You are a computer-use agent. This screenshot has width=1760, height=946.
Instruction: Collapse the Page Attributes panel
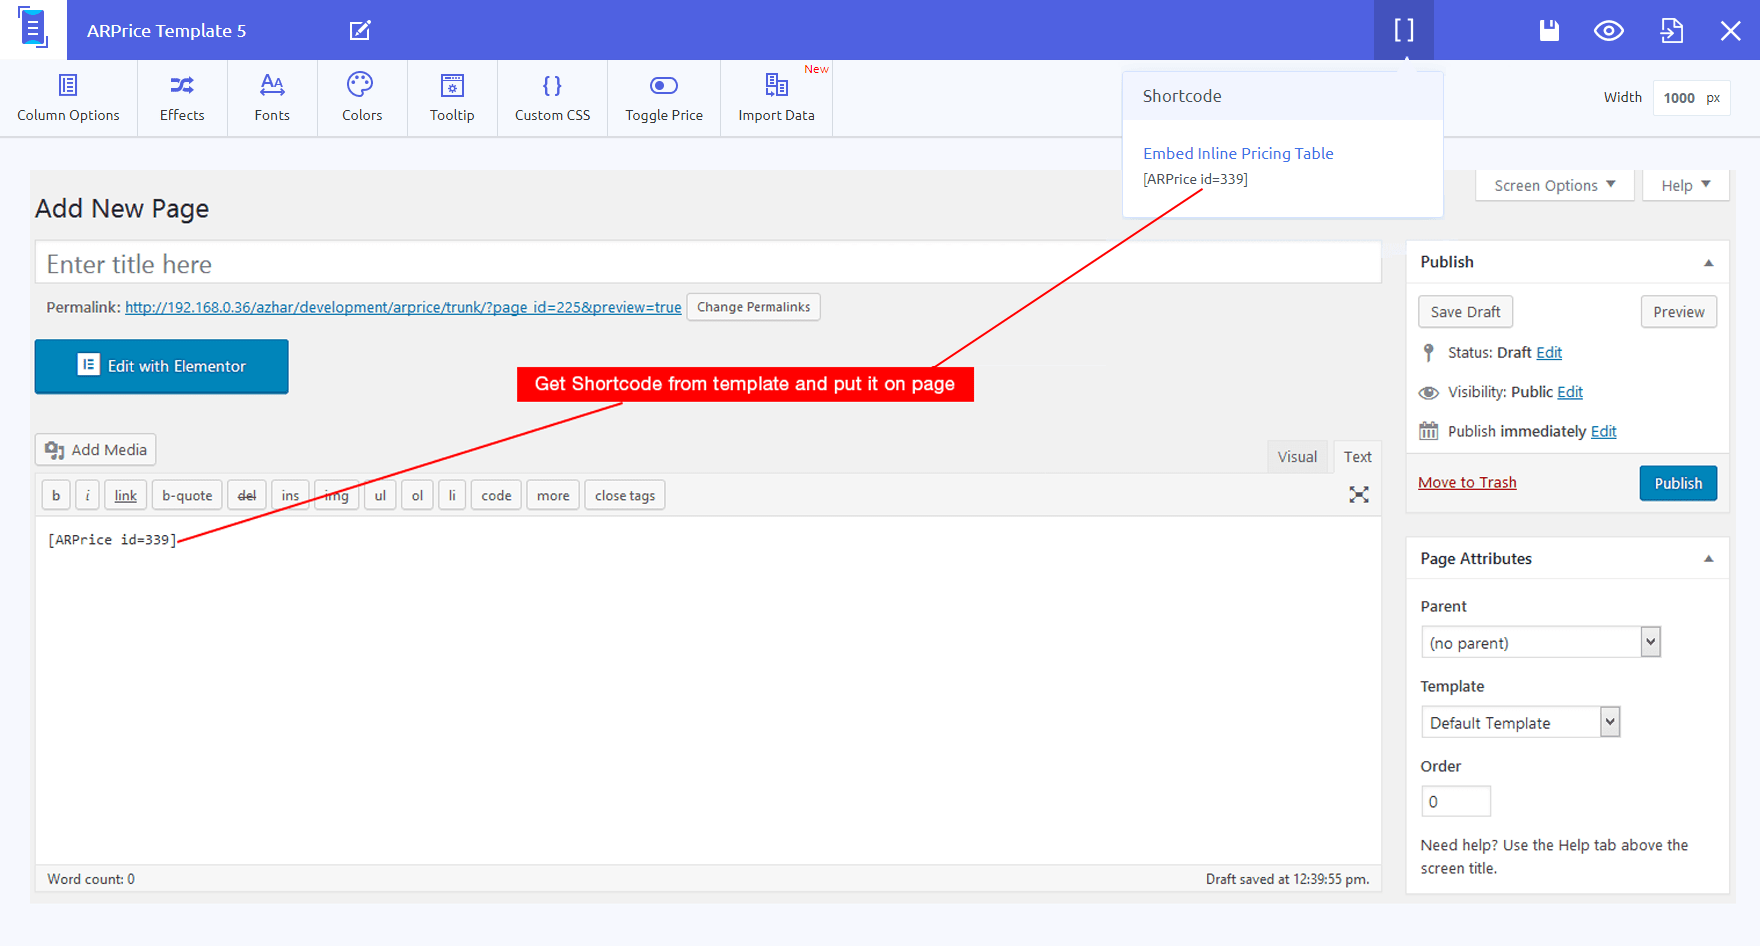[x=1708, y=559]
